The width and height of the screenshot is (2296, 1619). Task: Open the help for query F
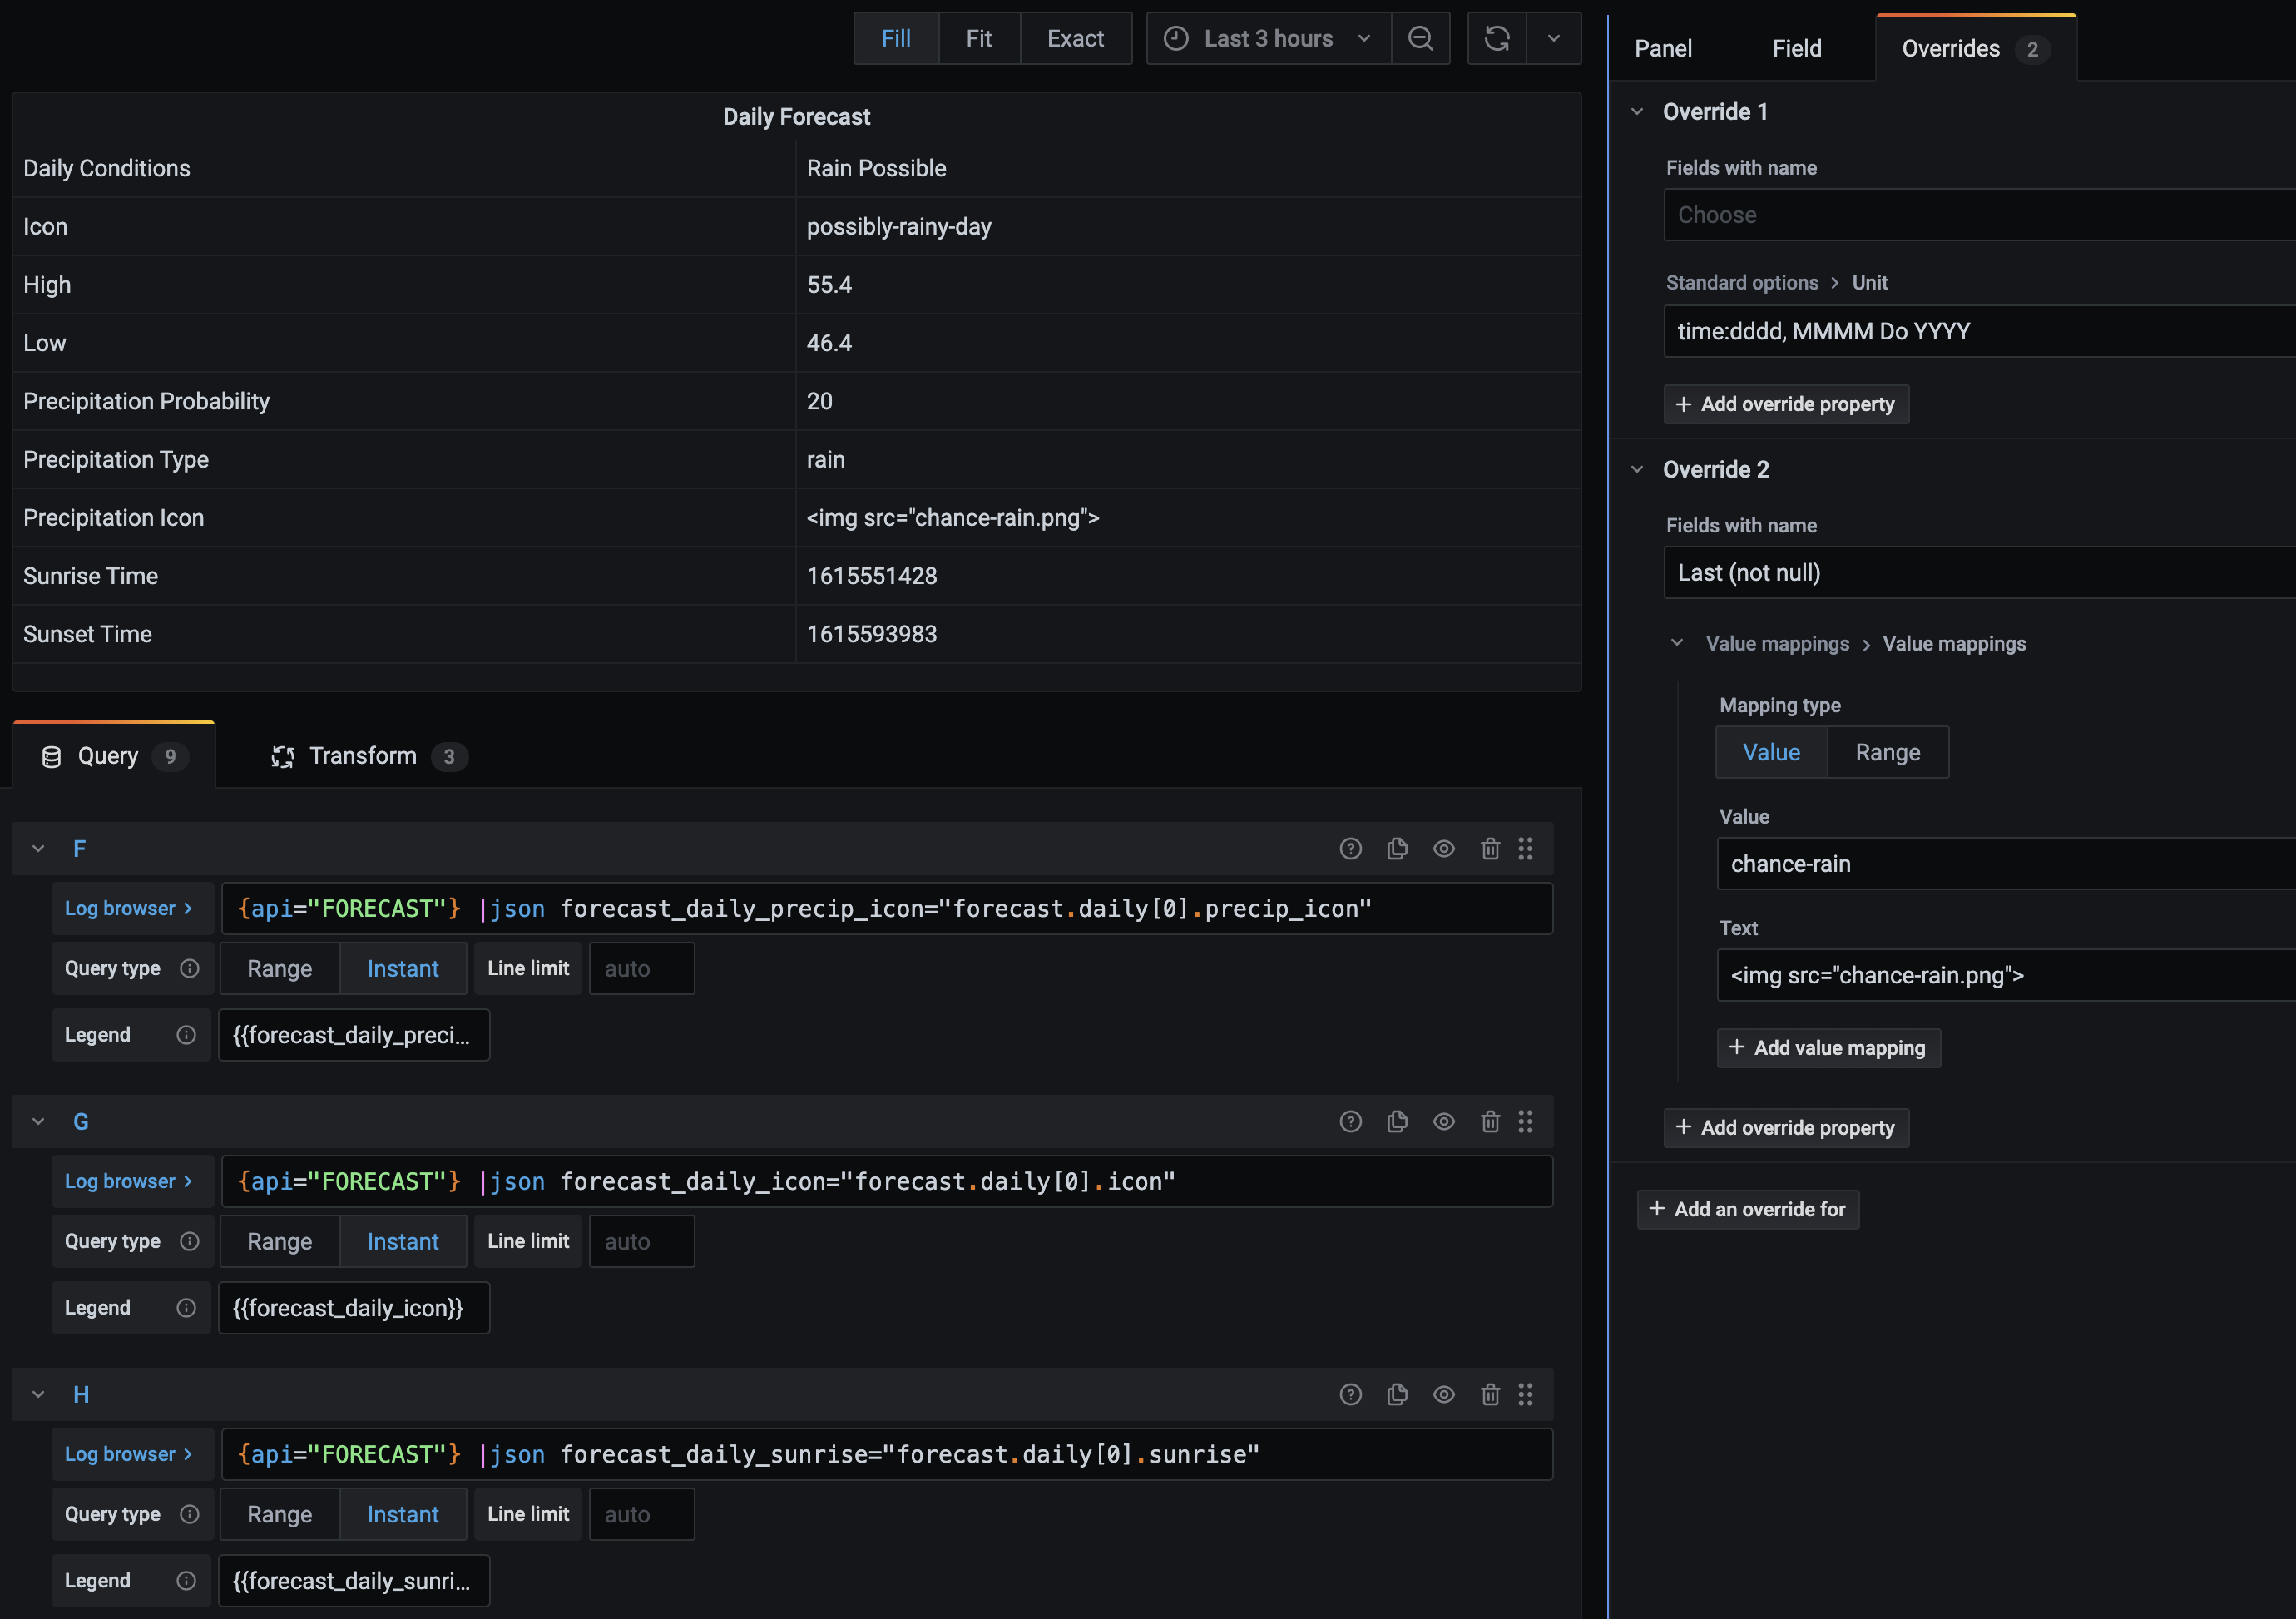point(1351,848)
